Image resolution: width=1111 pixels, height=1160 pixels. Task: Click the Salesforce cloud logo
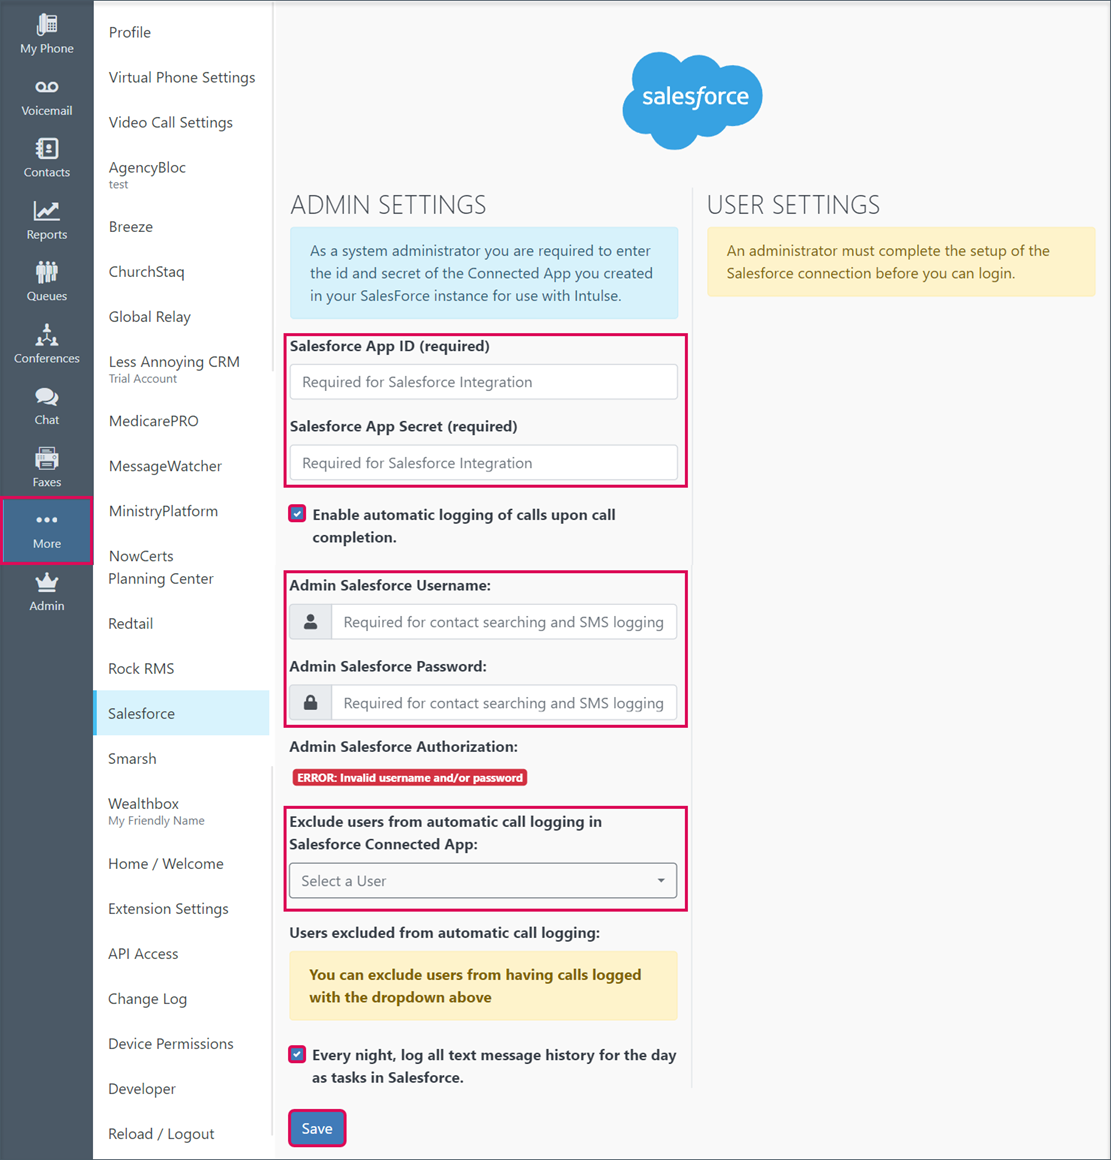[692, 100]
